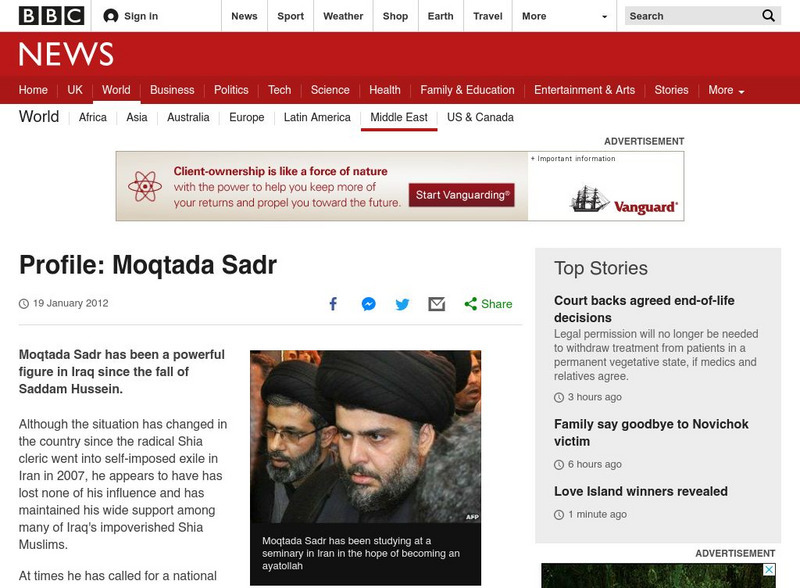Click the search magnifier icon
This screenshot has width=800, height=588.
tap(768, 16)
